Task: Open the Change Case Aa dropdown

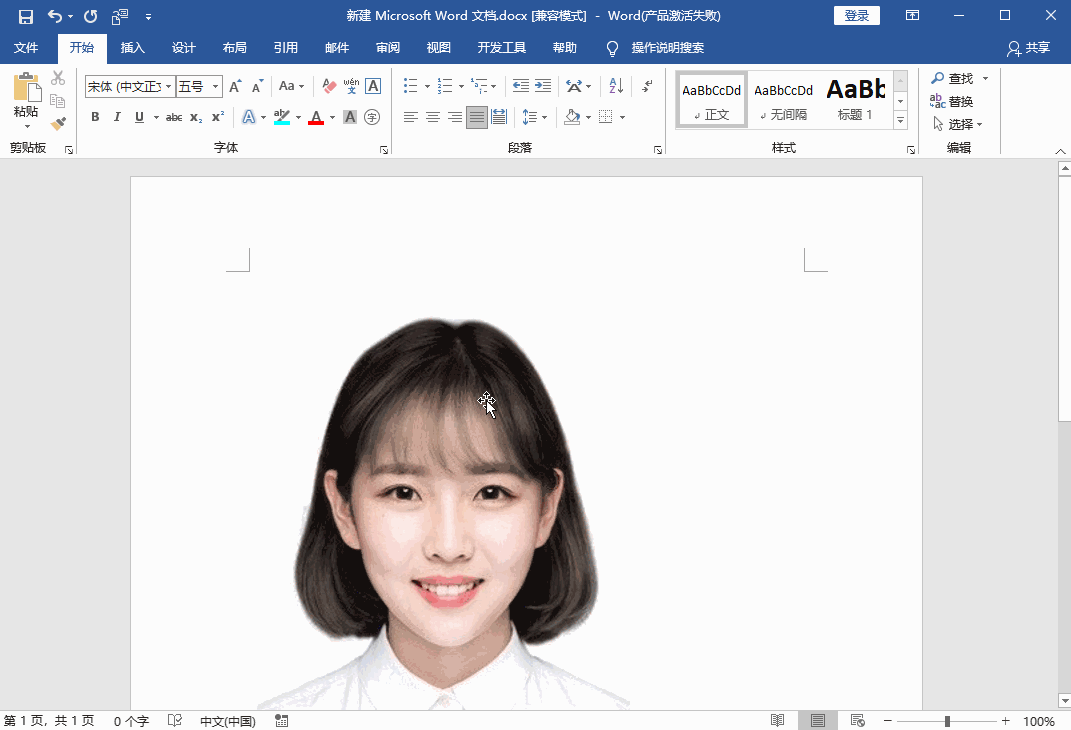Action: 292,86
